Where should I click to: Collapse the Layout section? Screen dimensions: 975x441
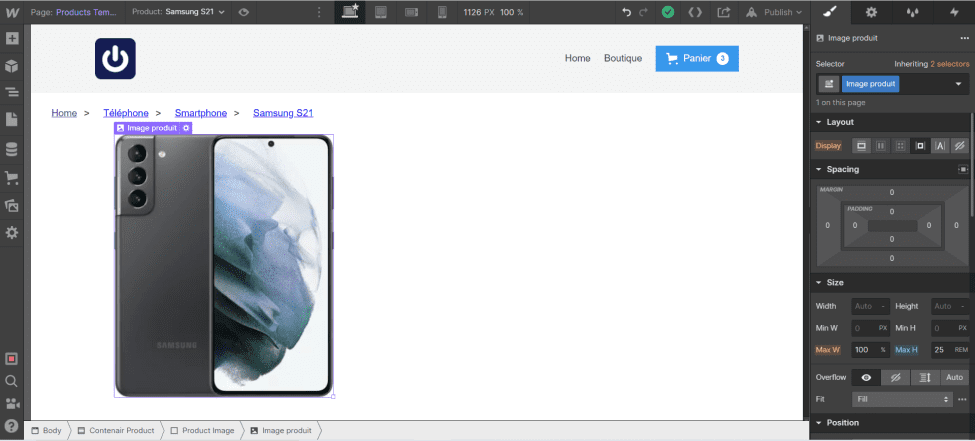(839, 122)
